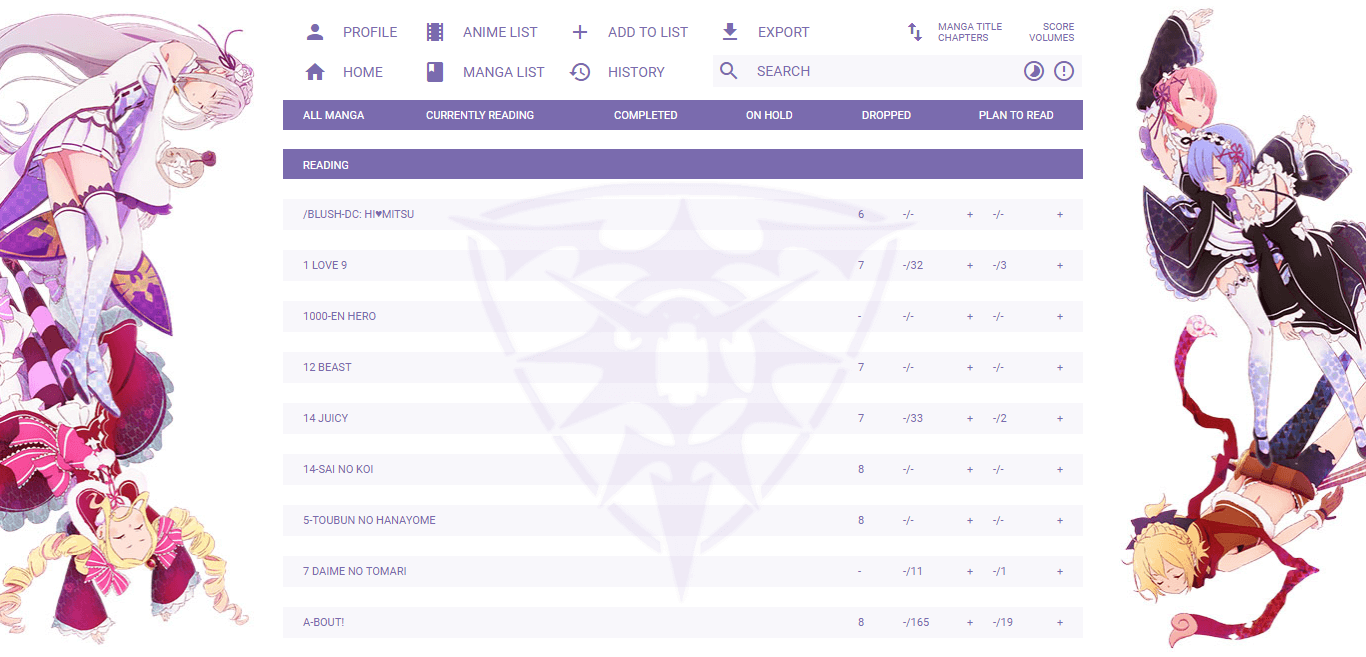Click the Add to List plus icon
The height and width of the screenshot is (657, 1366).
pyautogui.click(x=580, y=32)
